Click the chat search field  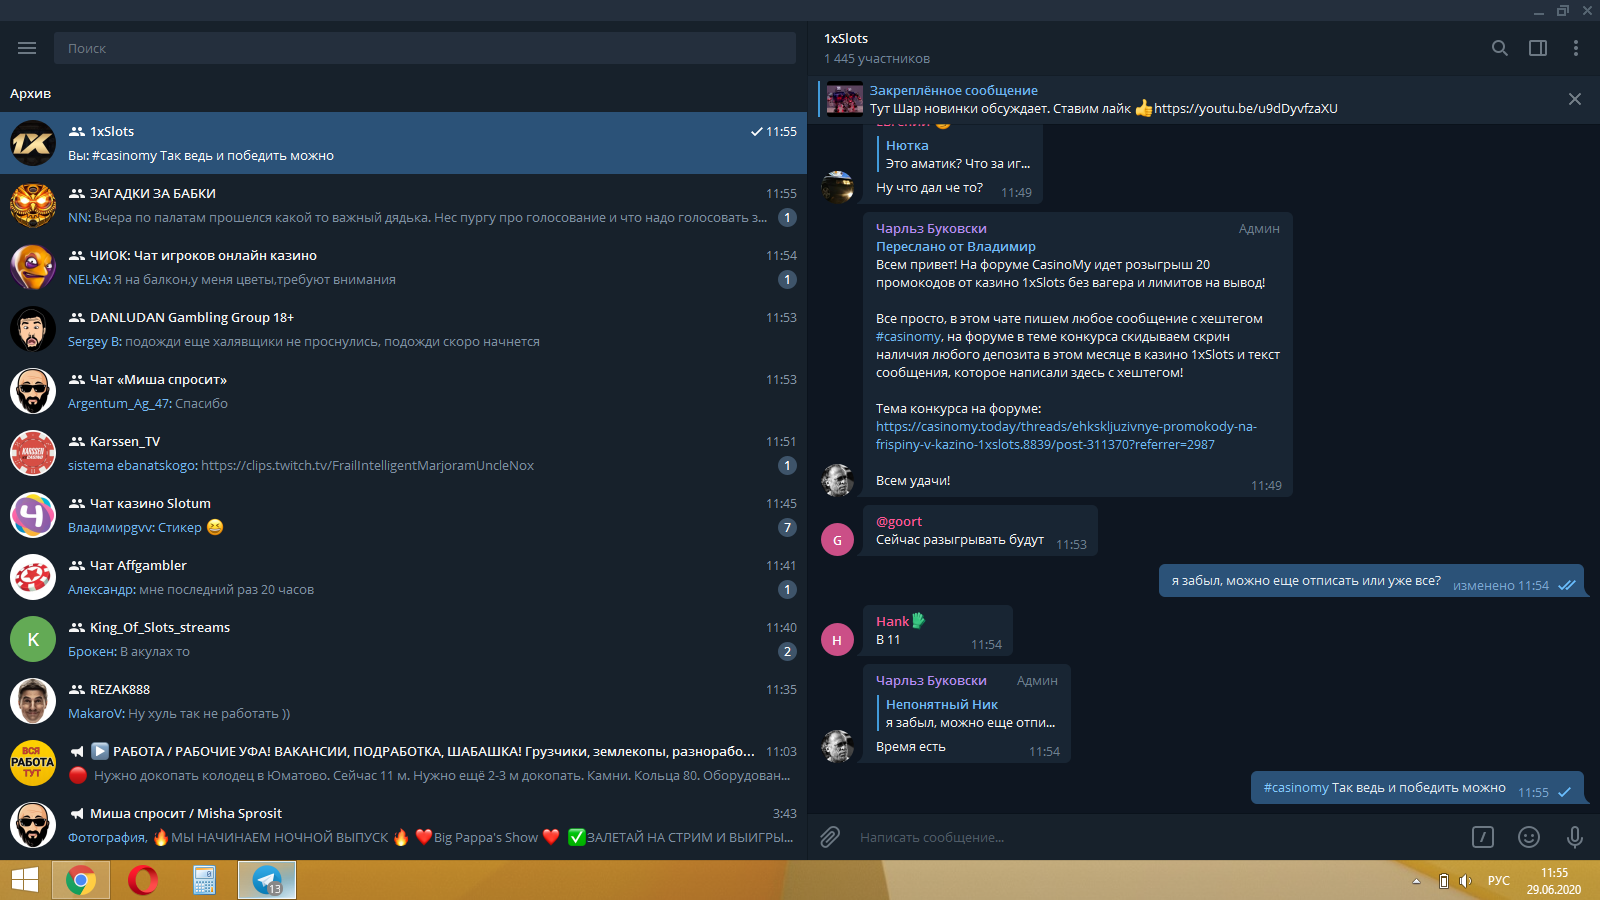point(425,48)
